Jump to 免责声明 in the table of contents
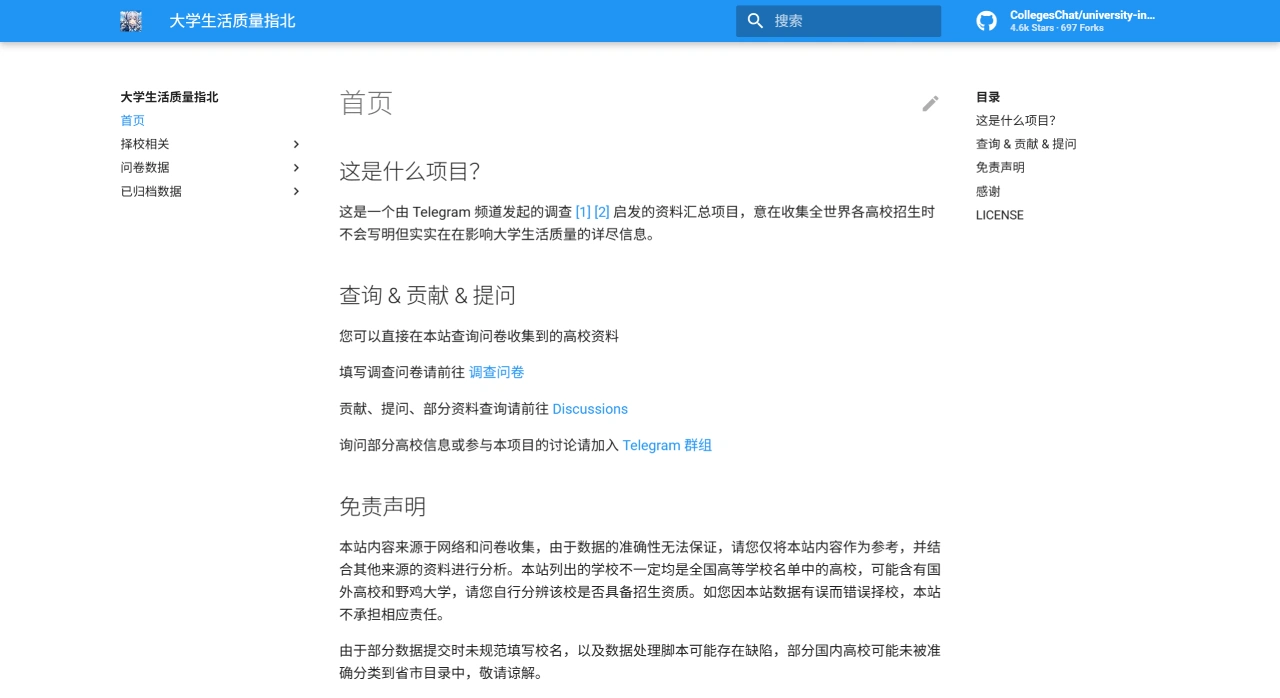1280x698 pixels. (x=1000, y=167)
